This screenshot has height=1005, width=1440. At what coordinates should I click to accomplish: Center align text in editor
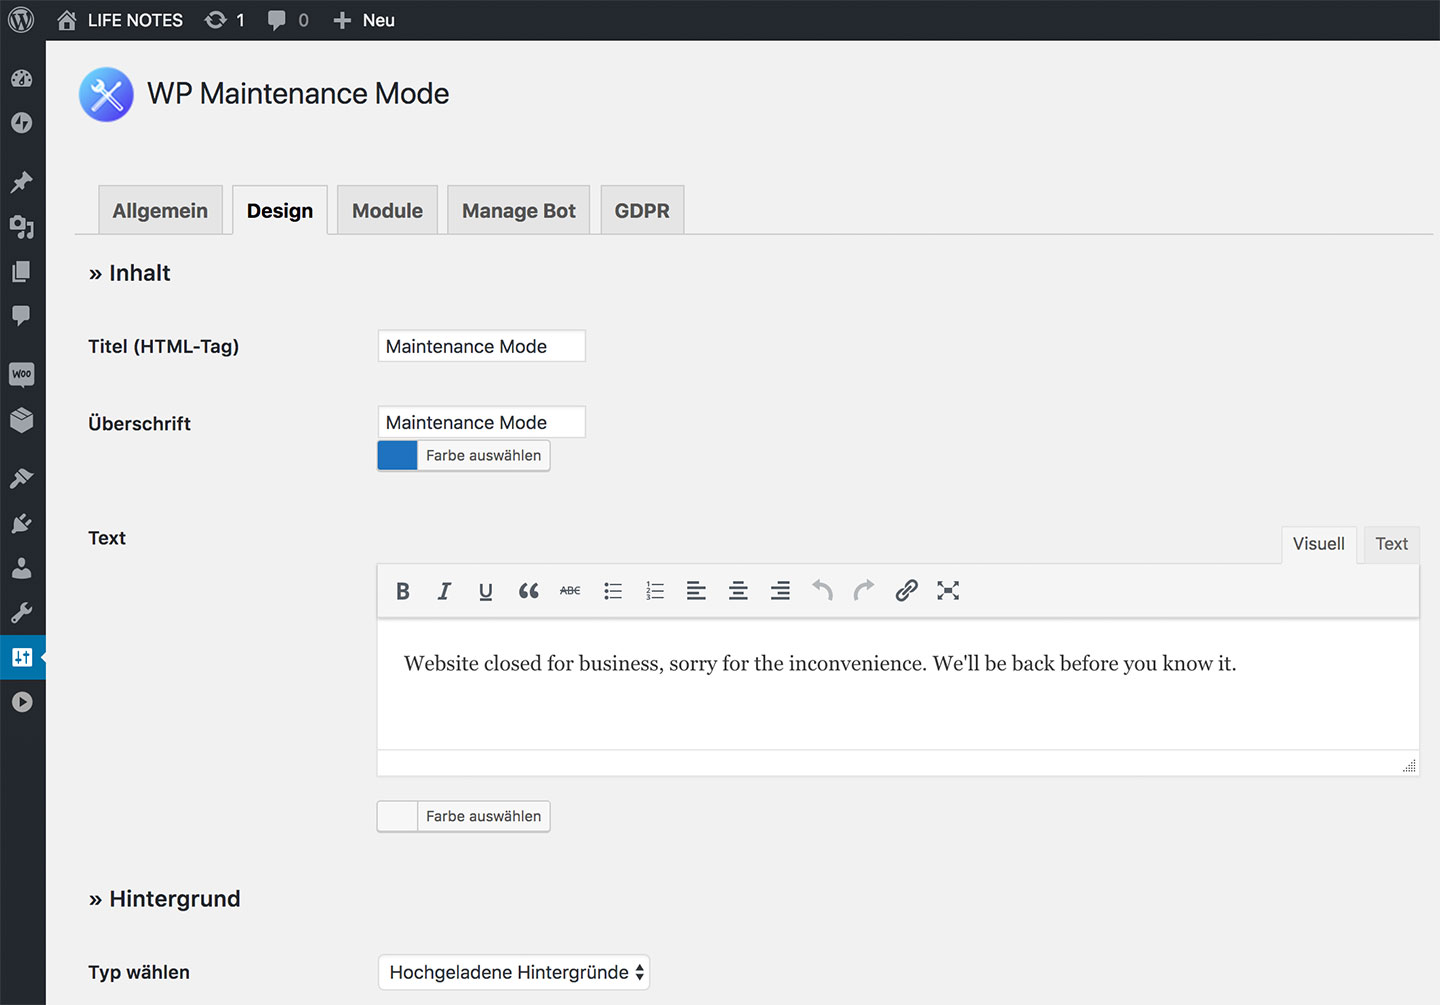(x=738, y=591)
